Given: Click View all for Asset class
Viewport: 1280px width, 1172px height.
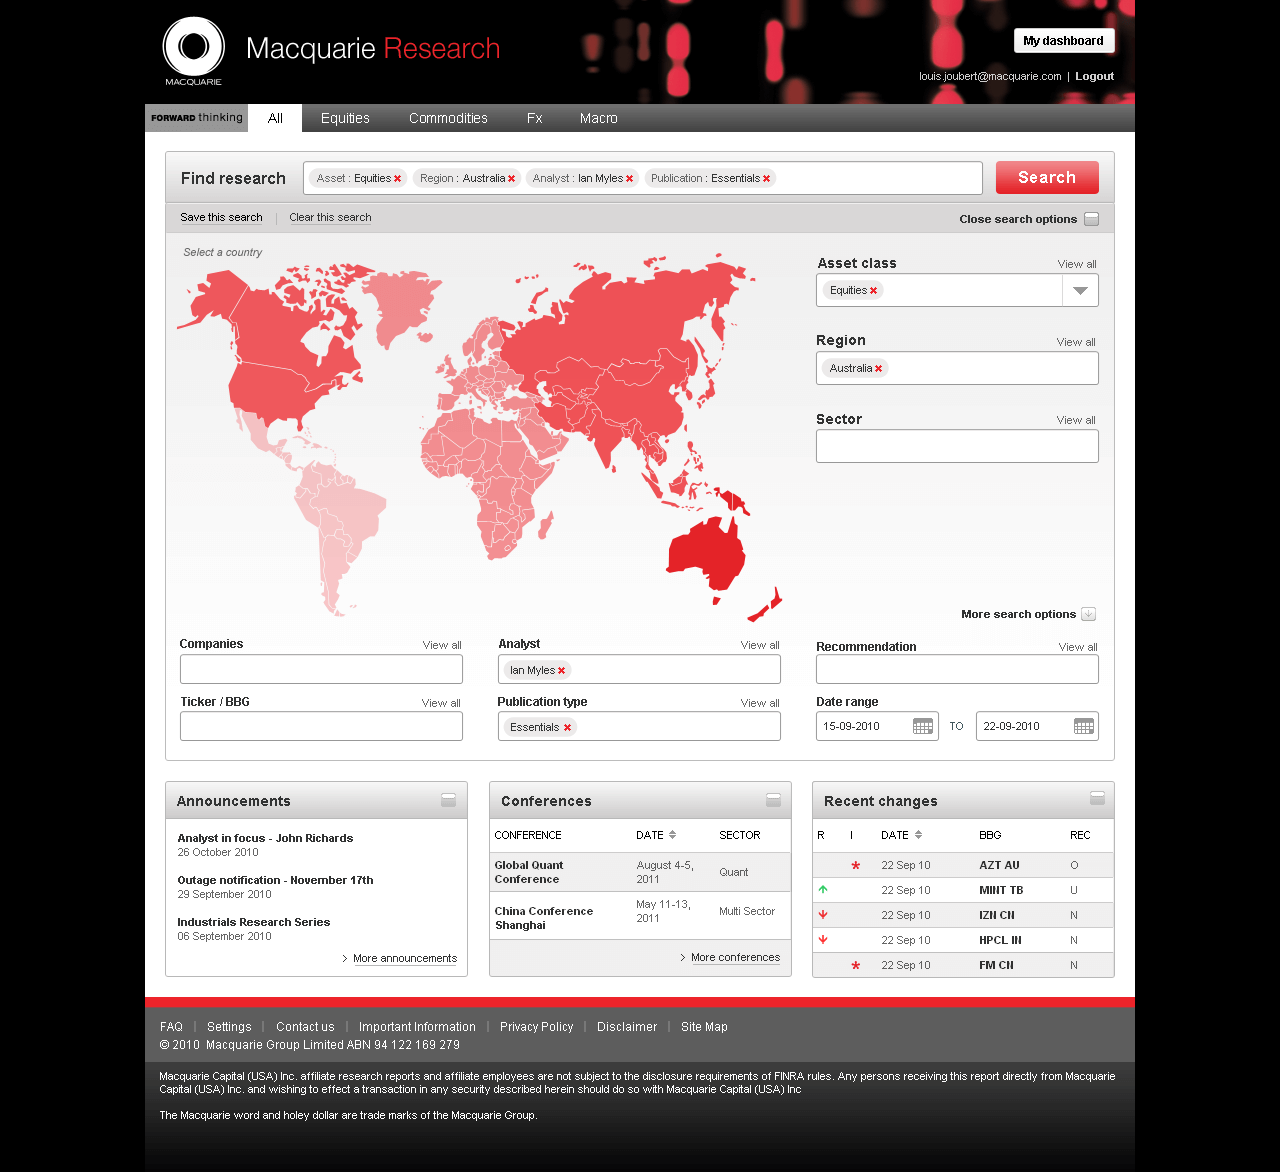Looking at the screenshot, I should (1077, 264).
